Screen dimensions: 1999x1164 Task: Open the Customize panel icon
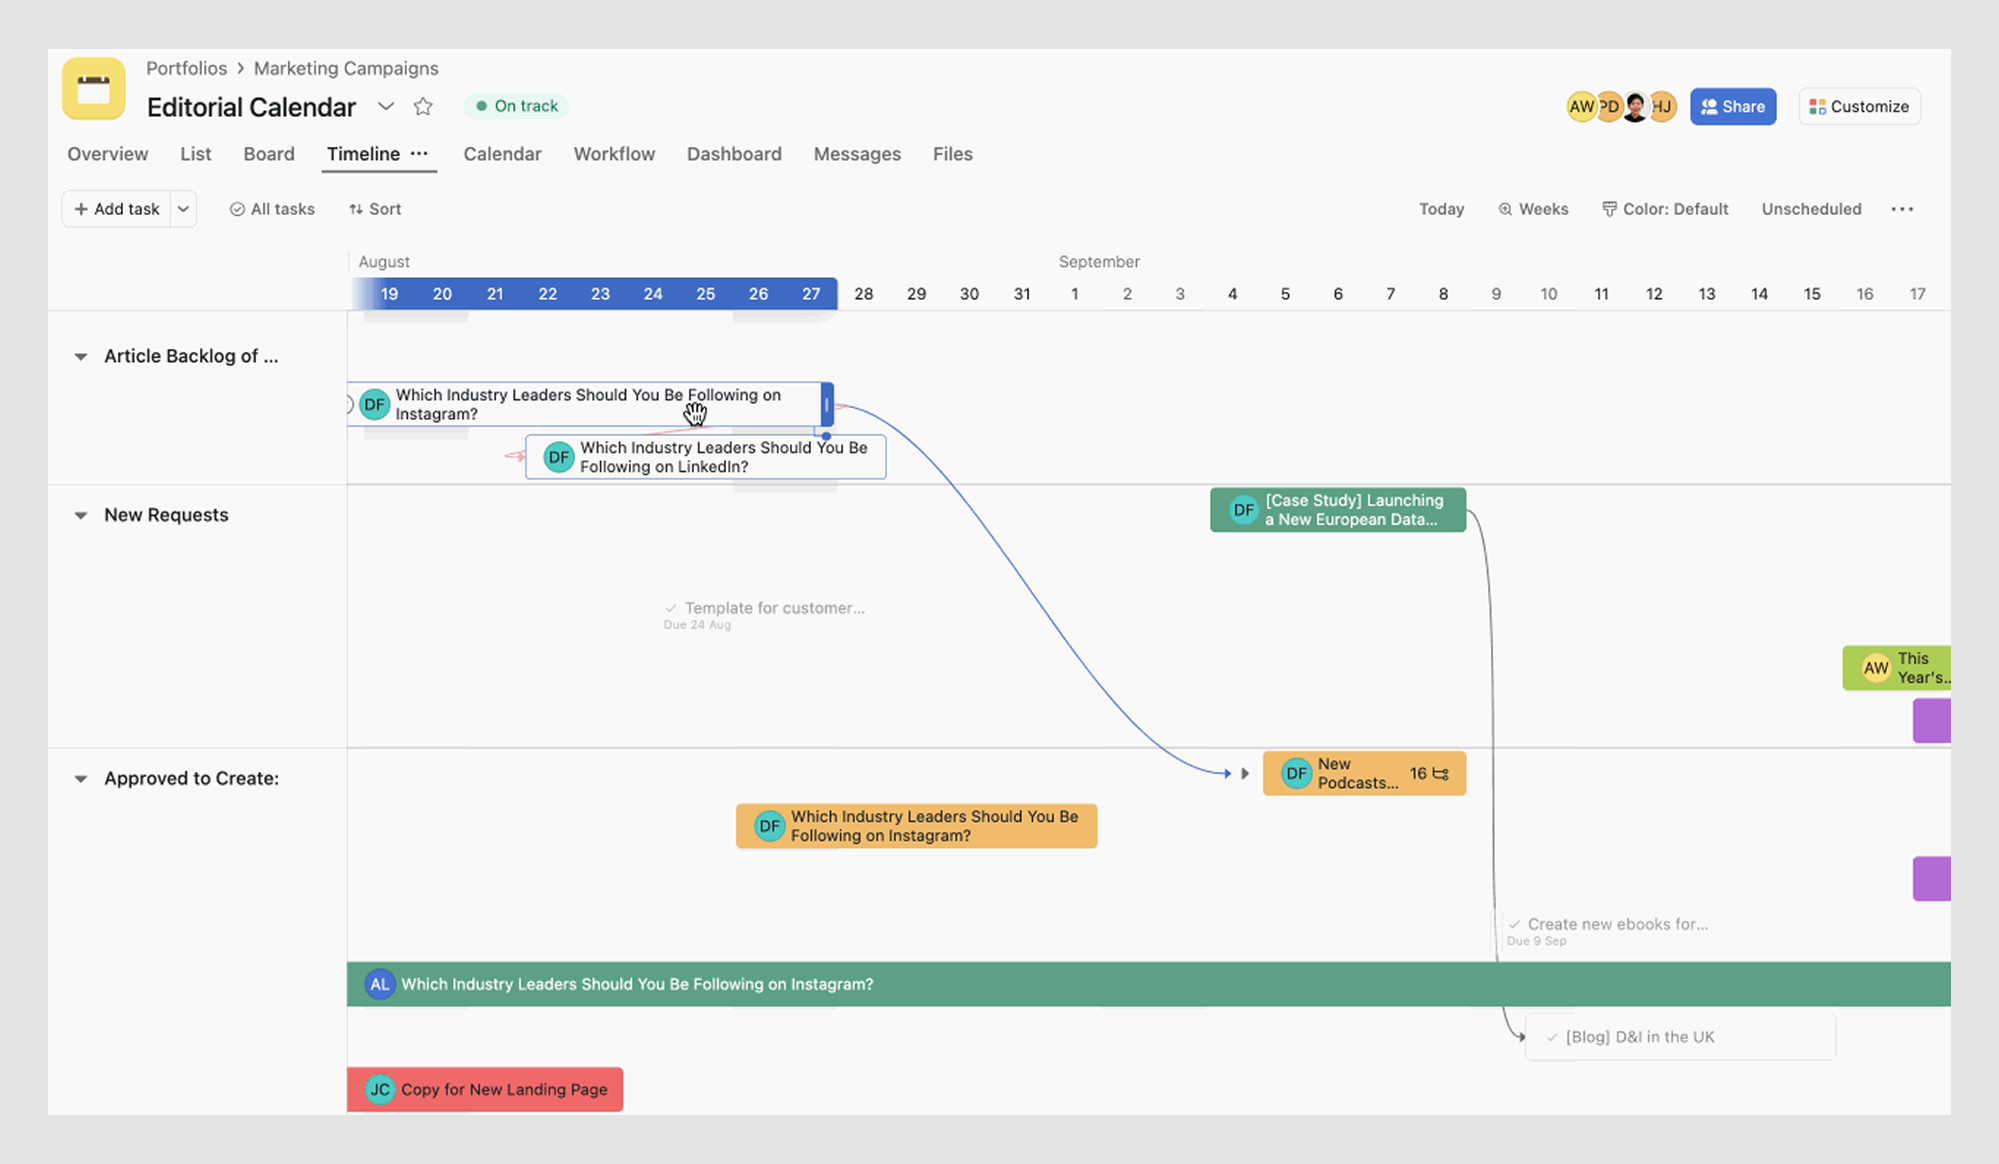(x=1820, y=106)
